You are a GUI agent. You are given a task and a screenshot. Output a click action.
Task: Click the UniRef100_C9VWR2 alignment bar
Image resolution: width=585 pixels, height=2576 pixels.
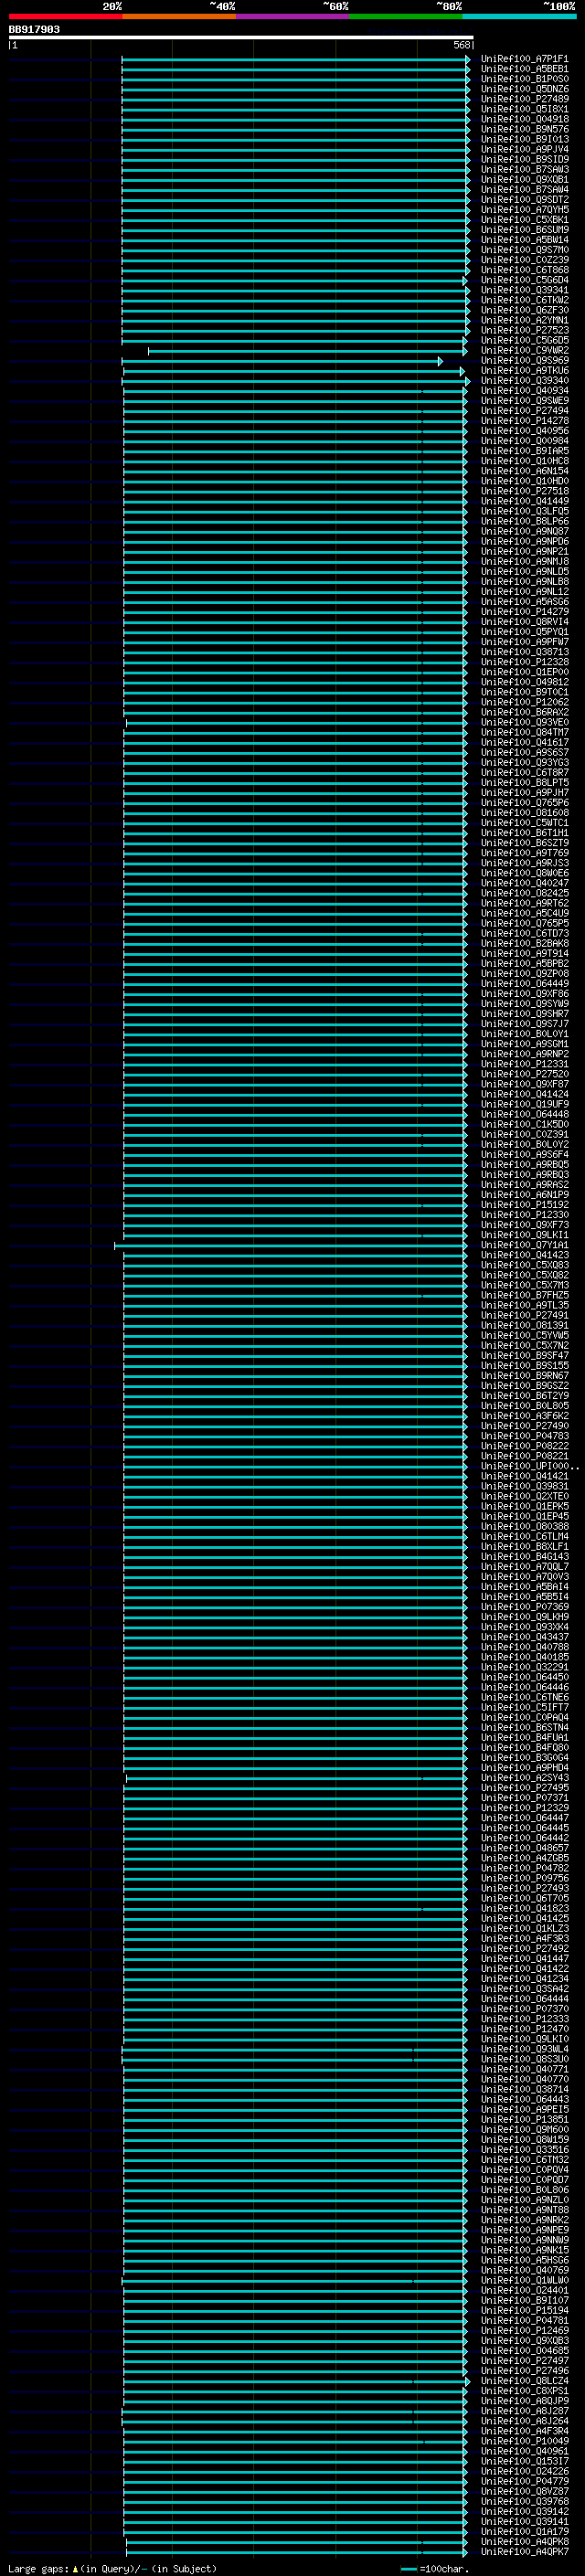click(x=307, y=351)
